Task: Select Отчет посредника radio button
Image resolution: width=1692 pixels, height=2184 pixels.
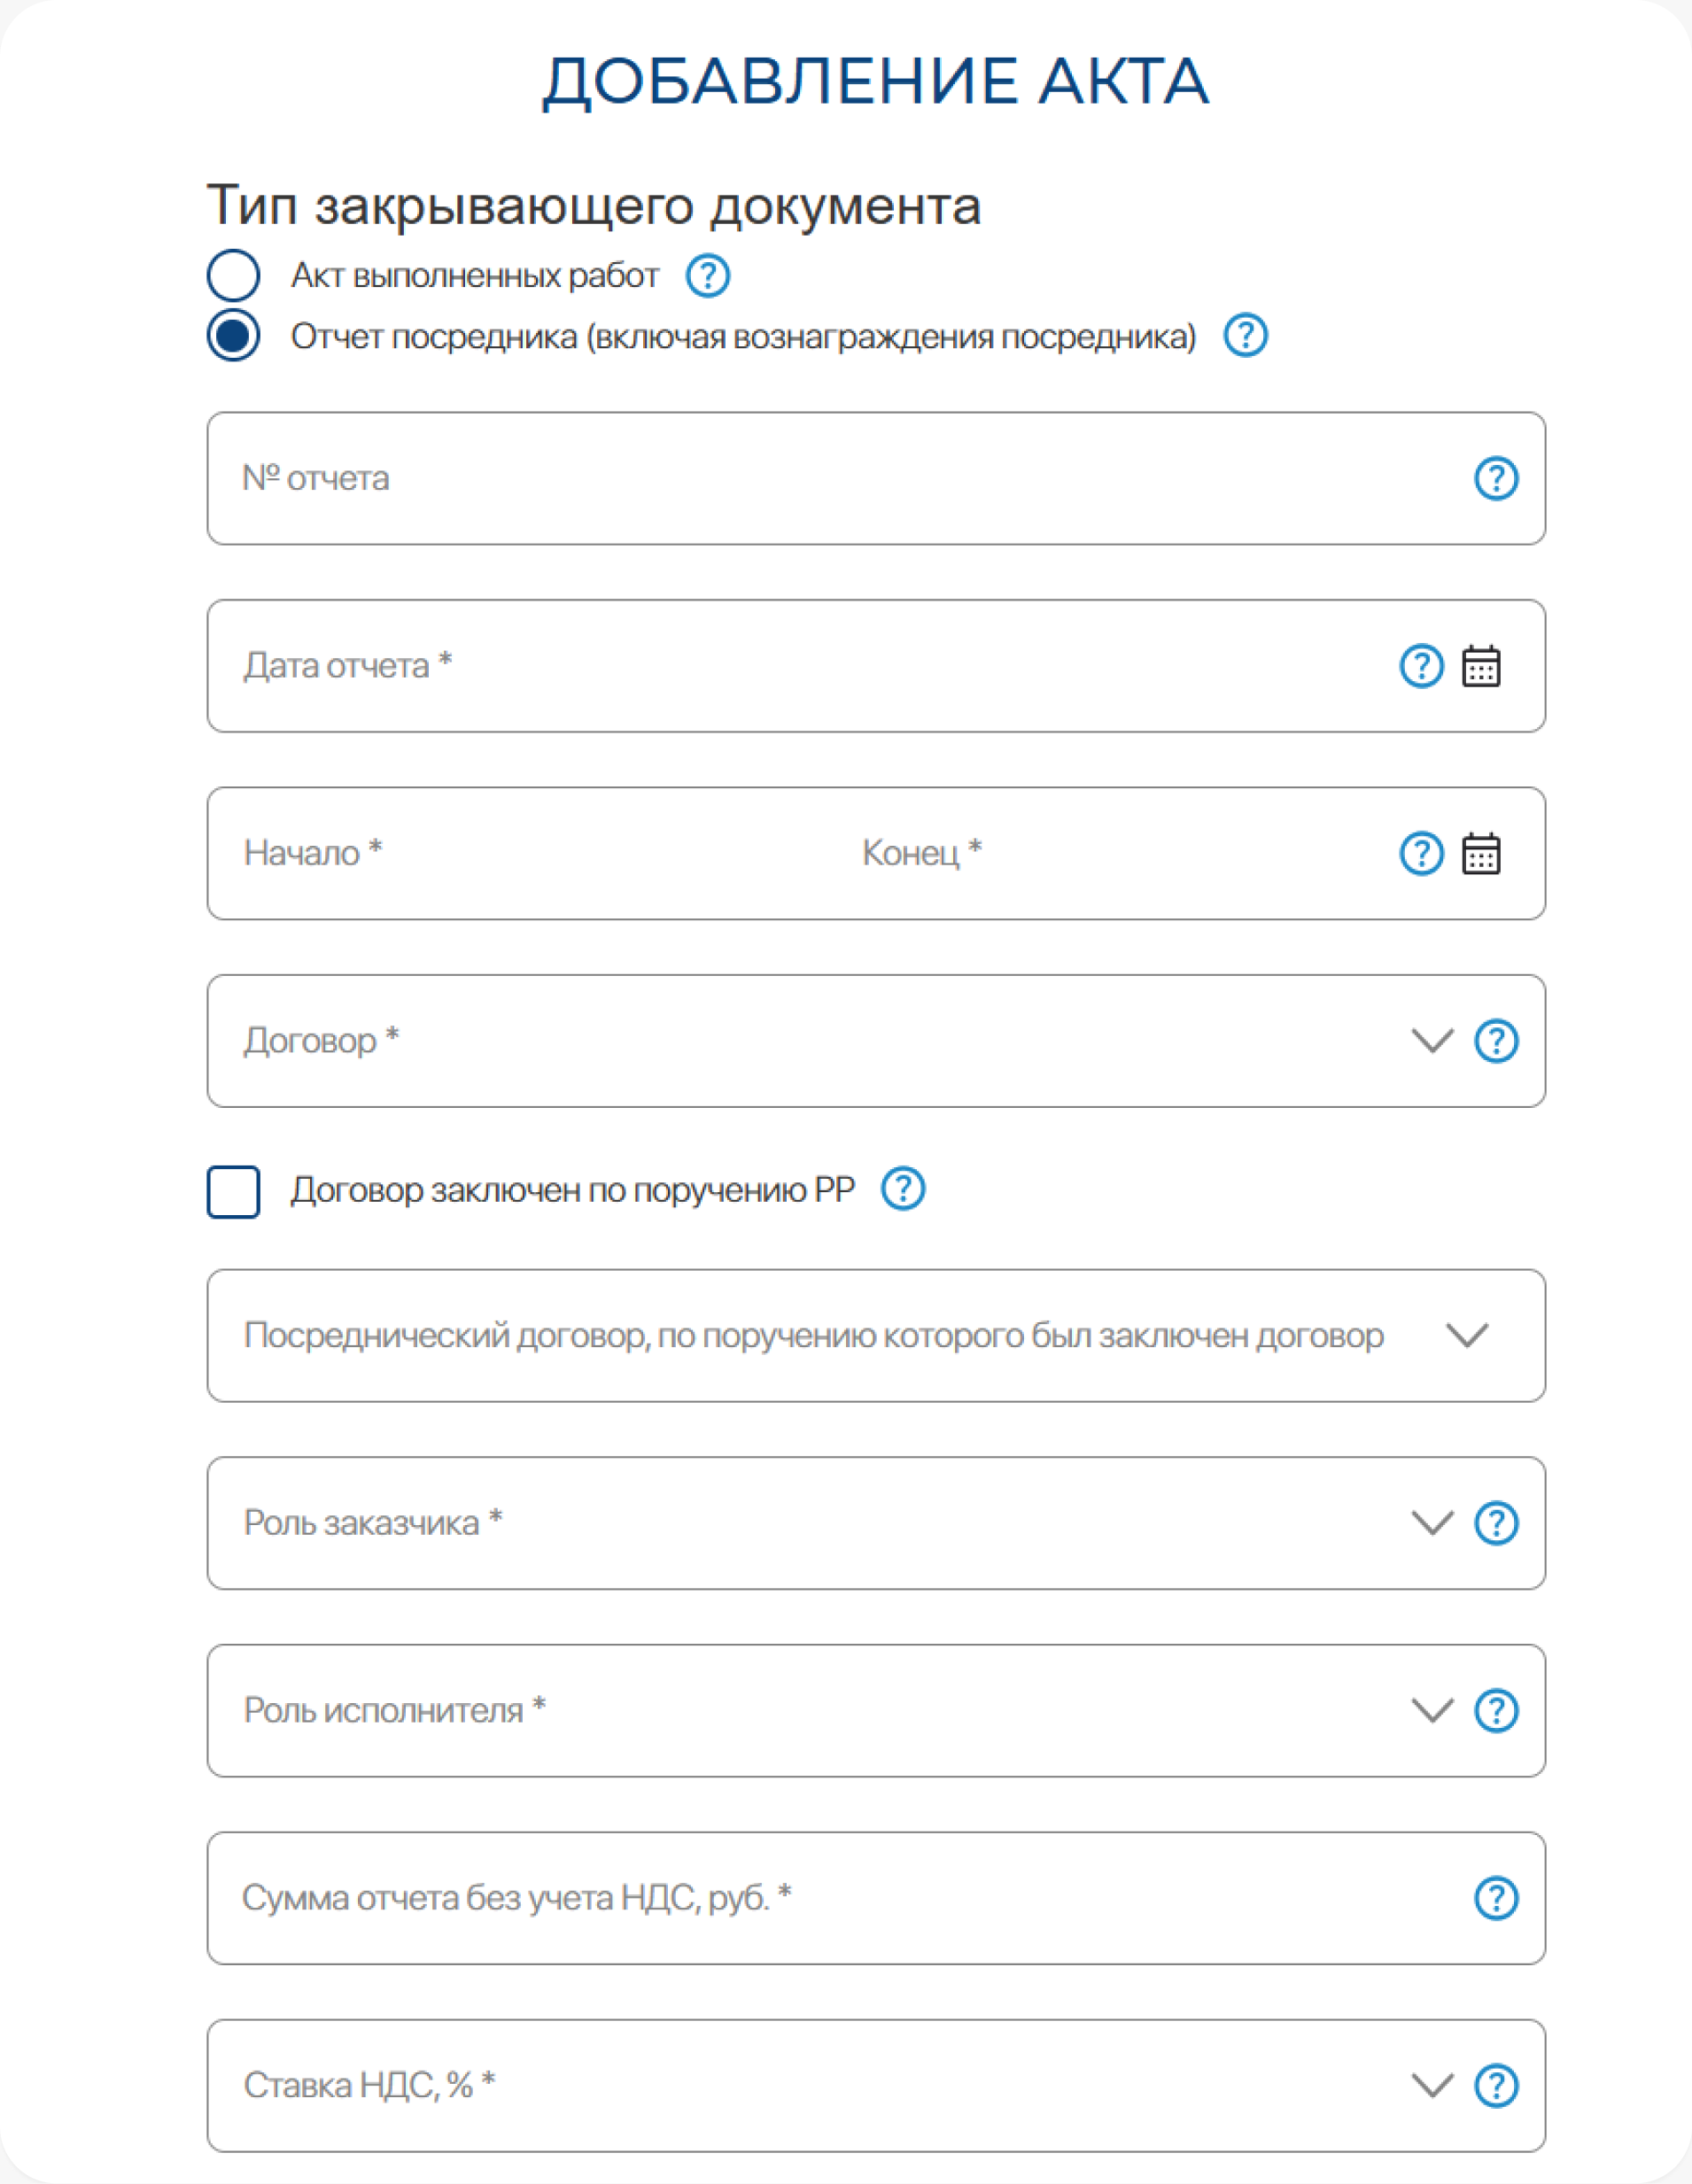Action: (x=234, y=335)
